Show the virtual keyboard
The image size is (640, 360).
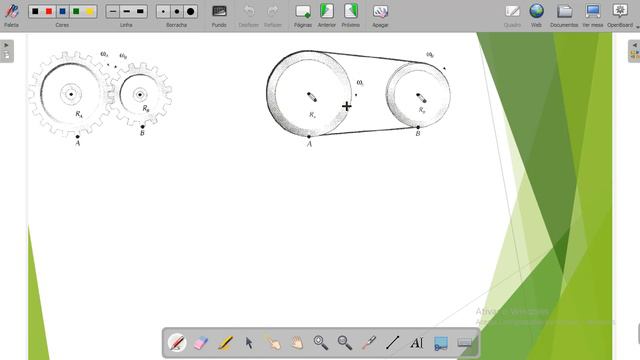464,343
